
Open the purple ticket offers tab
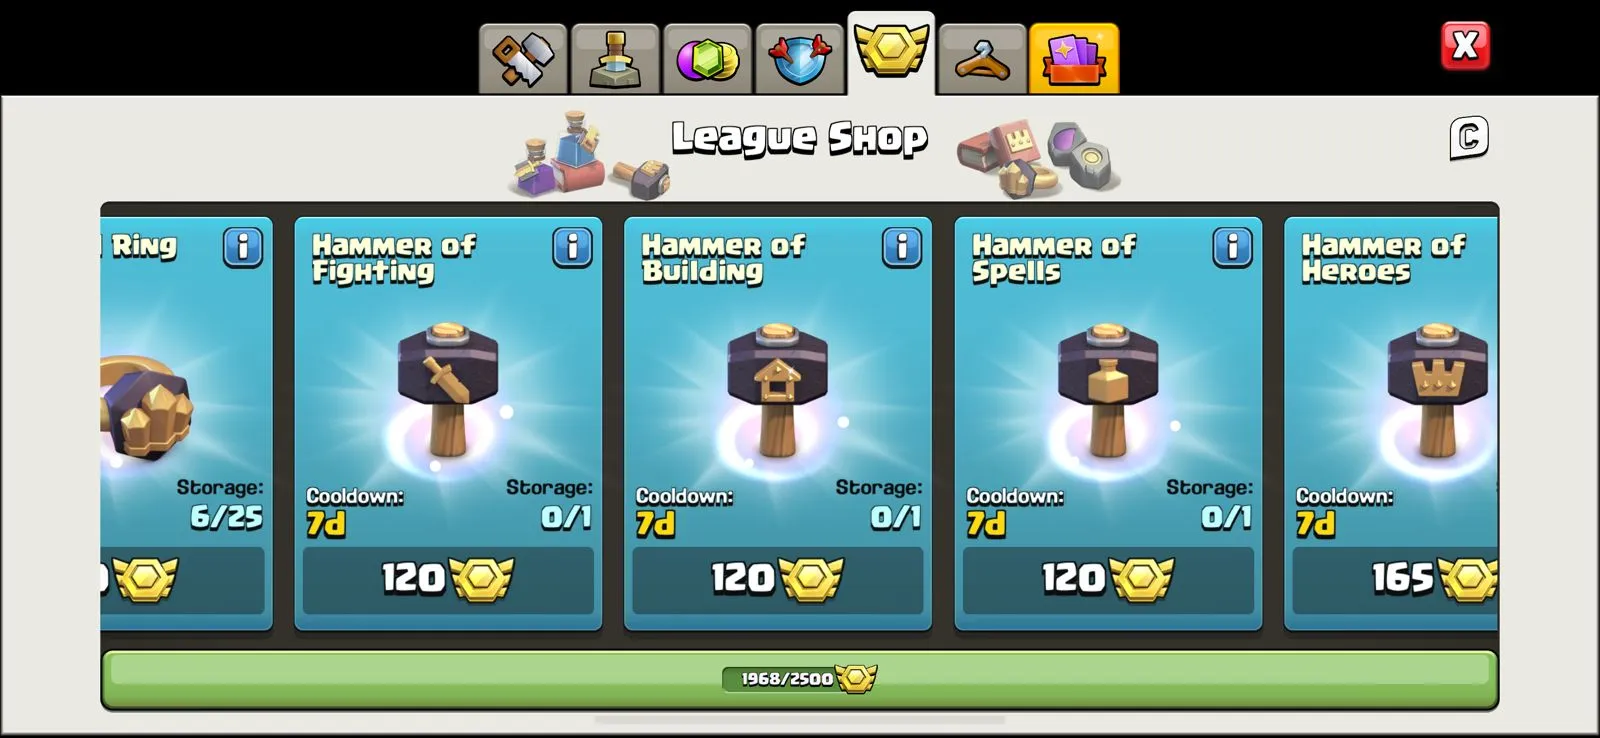coord(1074,59)
